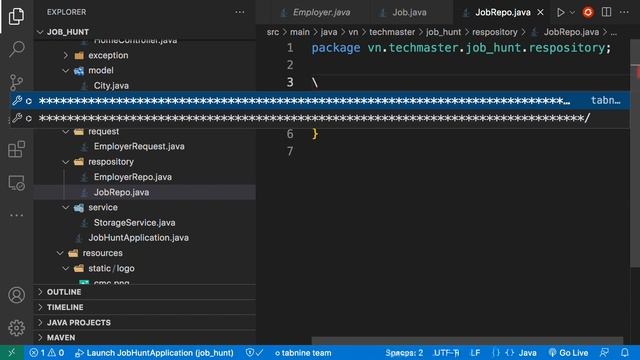Open Explorer views and more actions
Screen dimensions: 640x360
click(x=240, y=12)
